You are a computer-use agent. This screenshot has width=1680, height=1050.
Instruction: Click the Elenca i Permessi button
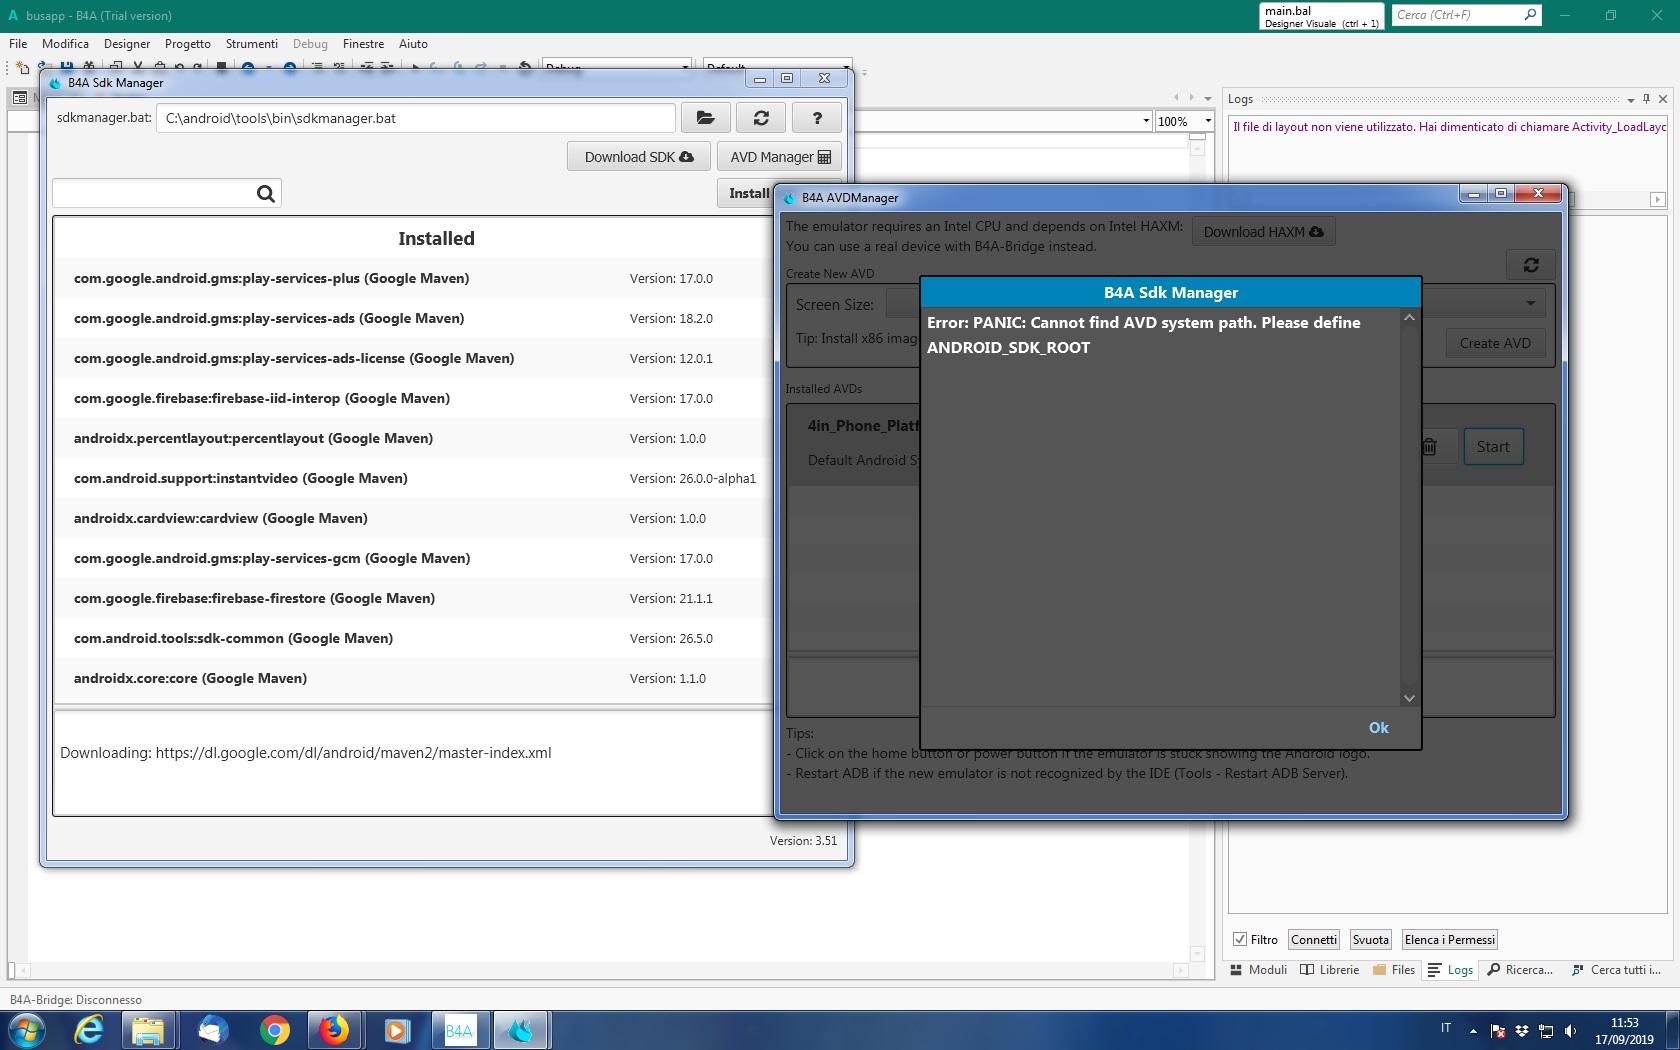1449,940
